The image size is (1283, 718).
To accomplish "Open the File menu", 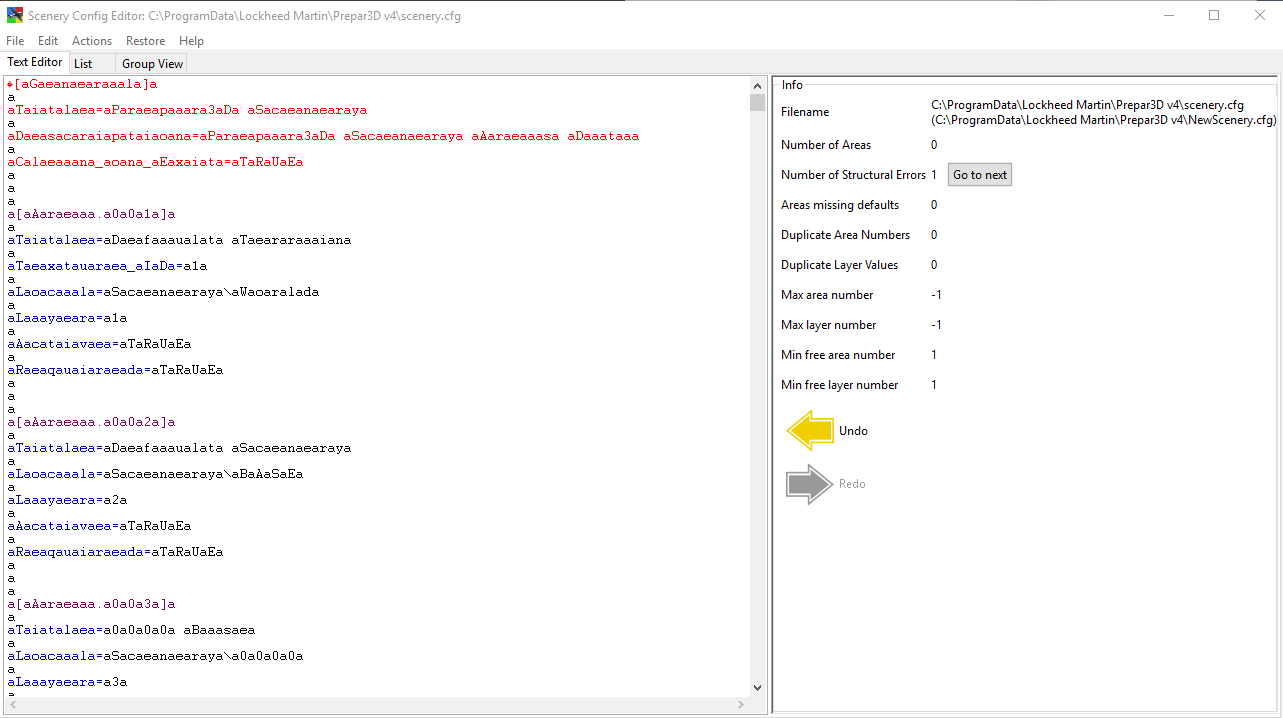I will point(15,41).
